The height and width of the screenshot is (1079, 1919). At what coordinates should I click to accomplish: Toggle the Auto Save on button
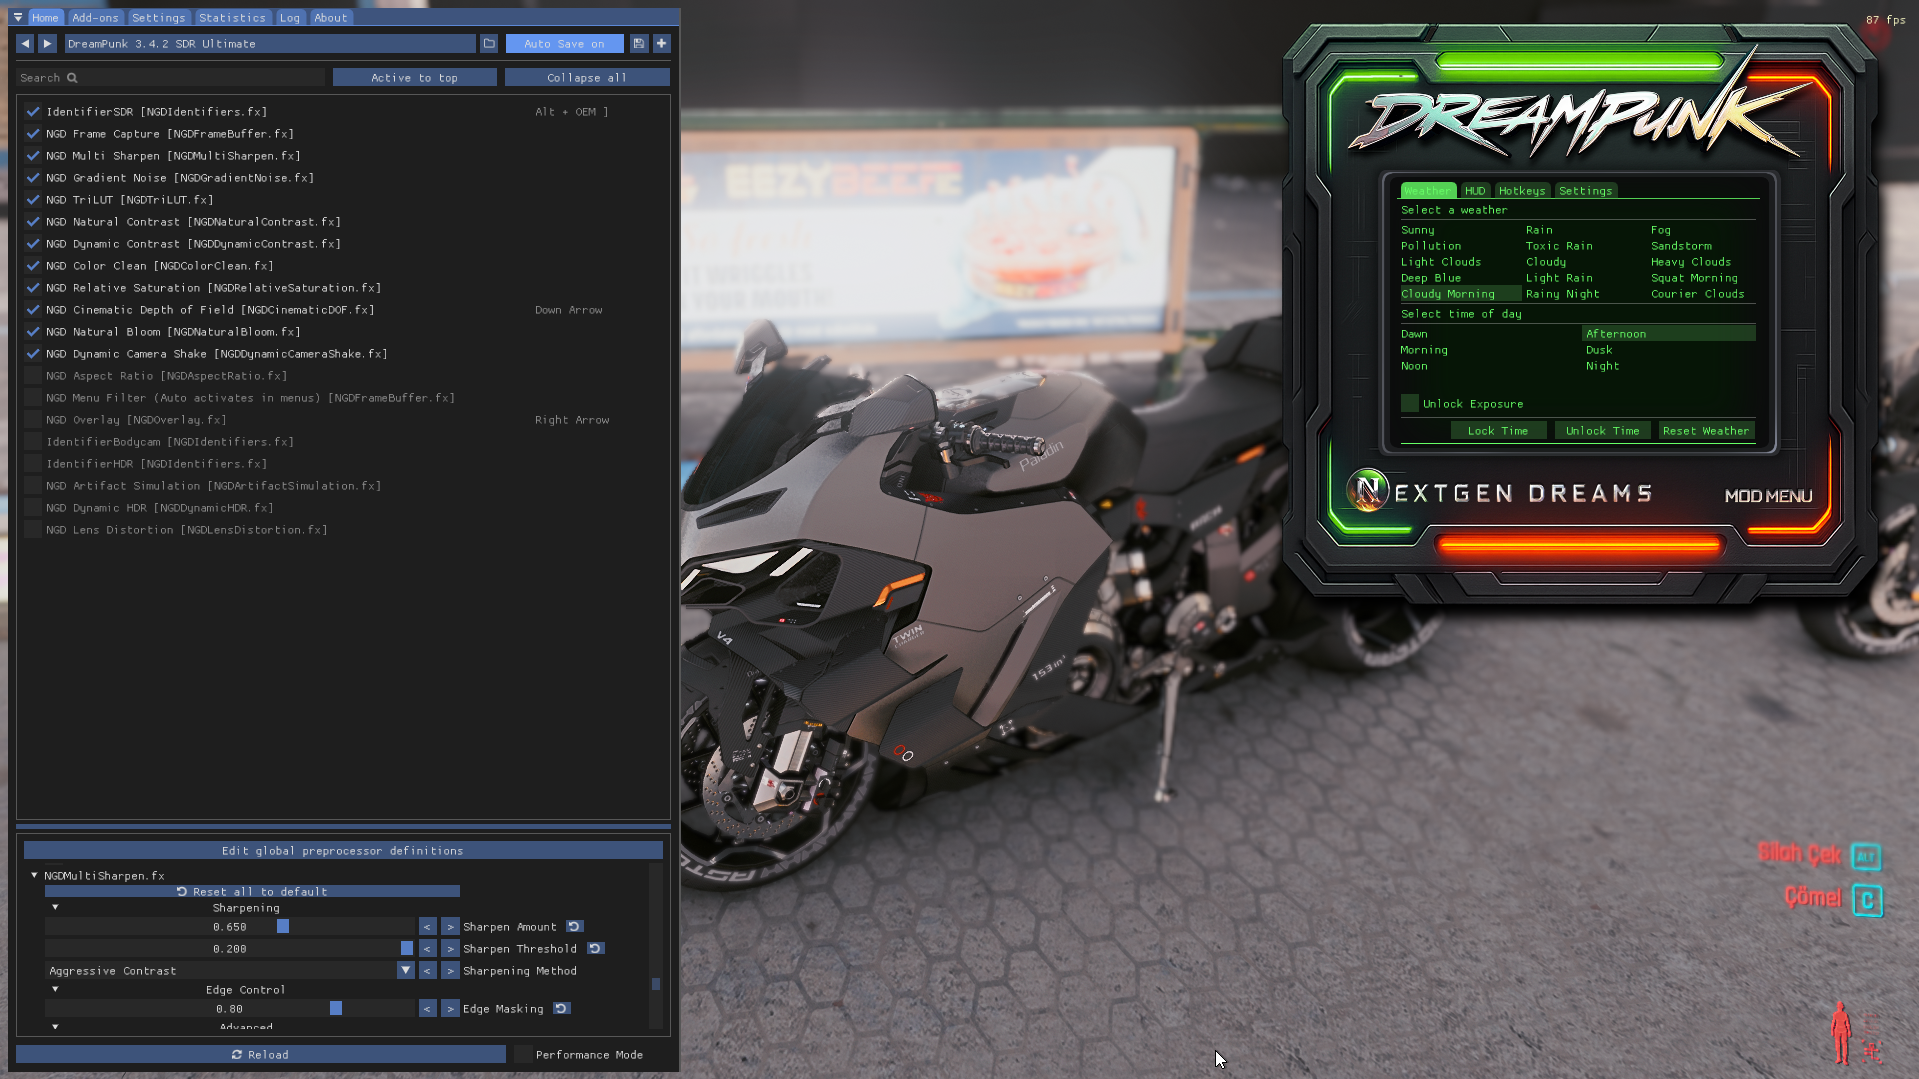pyautogui.click(x=564, y=44)
